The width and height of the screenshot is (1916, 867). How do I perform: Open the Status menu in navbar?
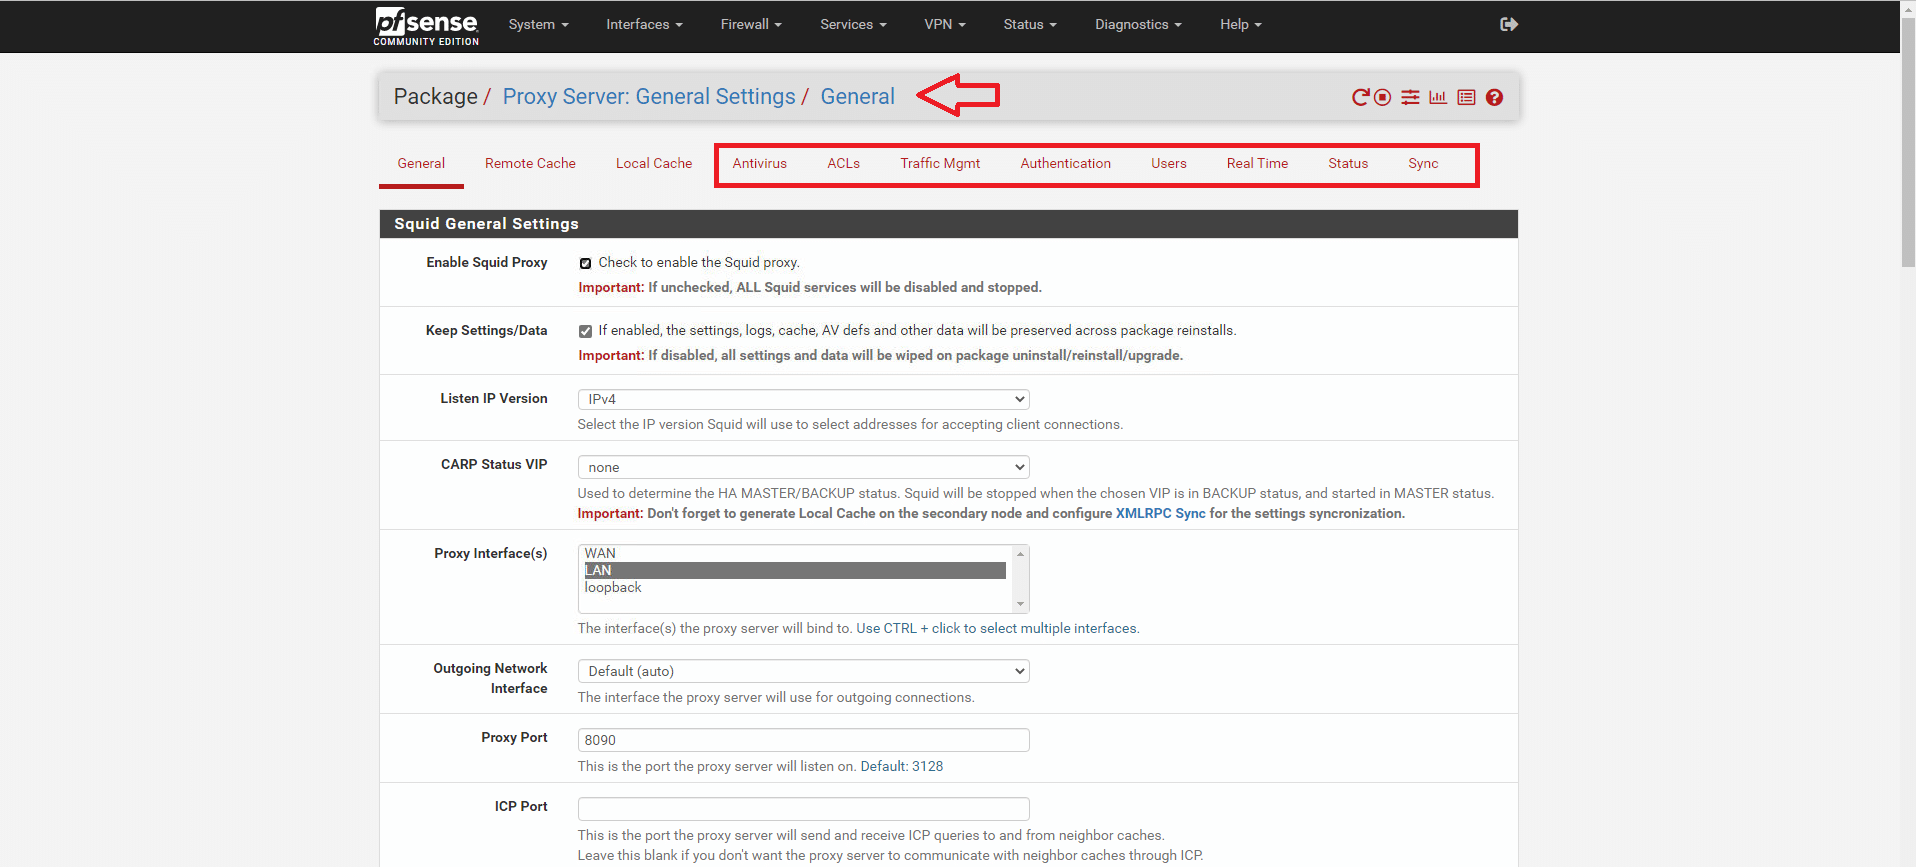1030,24
